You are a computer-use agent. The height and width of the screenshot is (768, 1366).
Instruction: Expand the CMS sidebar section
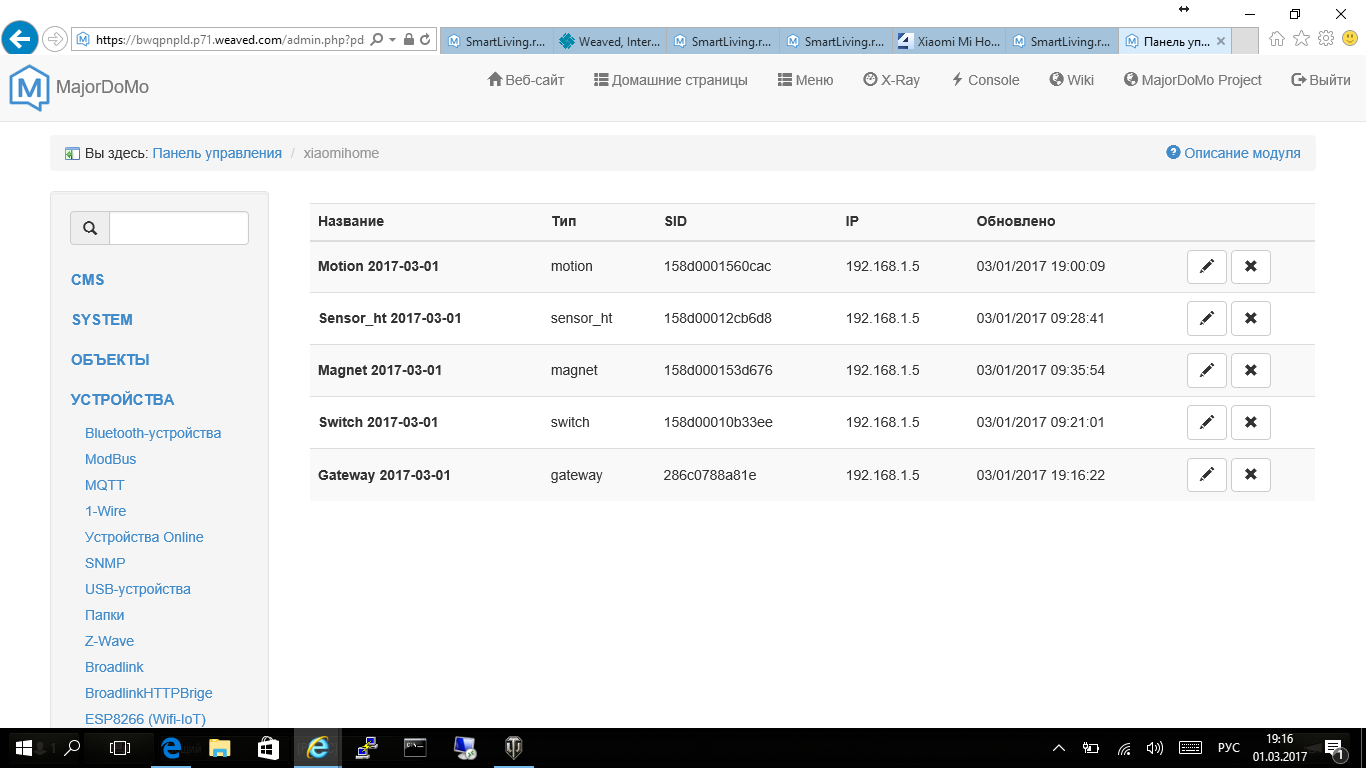tap(87, 280)
